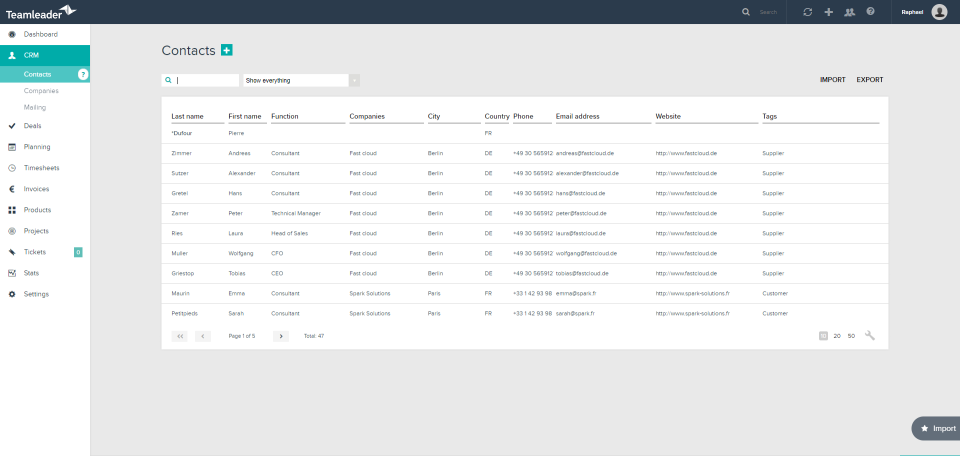Image resolution: width=960 pixels, height=456 pixels.
Task: Open contact row Dufour Pierre
Action: pos(525,133)
